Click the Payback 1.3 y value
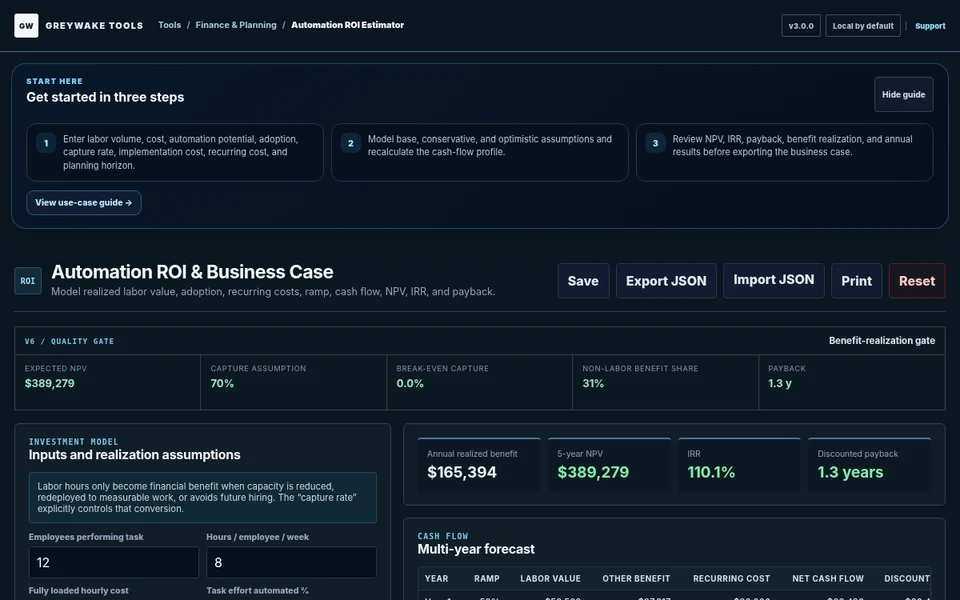Image resolution: width=960 pixels, height=600 pixels. 780,383
